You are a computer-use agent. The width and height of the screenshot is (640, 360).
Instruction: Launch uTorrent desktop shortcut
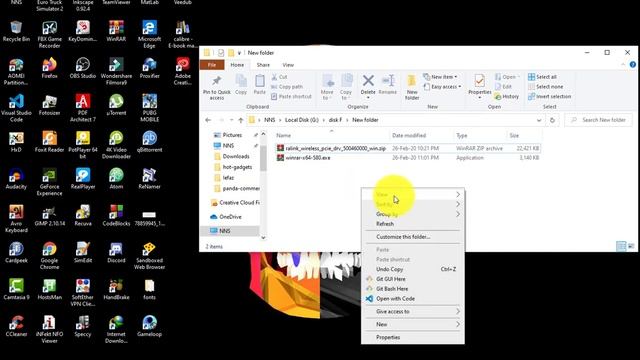click(x=116, y=104)
